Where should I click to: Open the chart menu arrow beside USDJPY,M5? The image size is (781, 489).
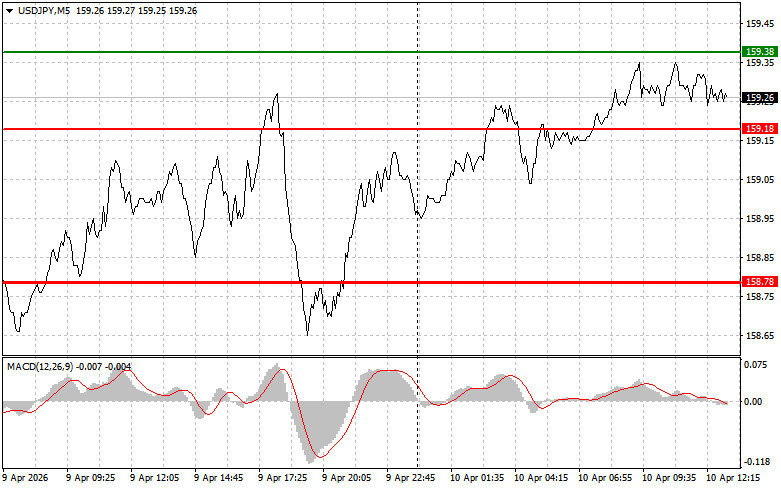[9, 10]
